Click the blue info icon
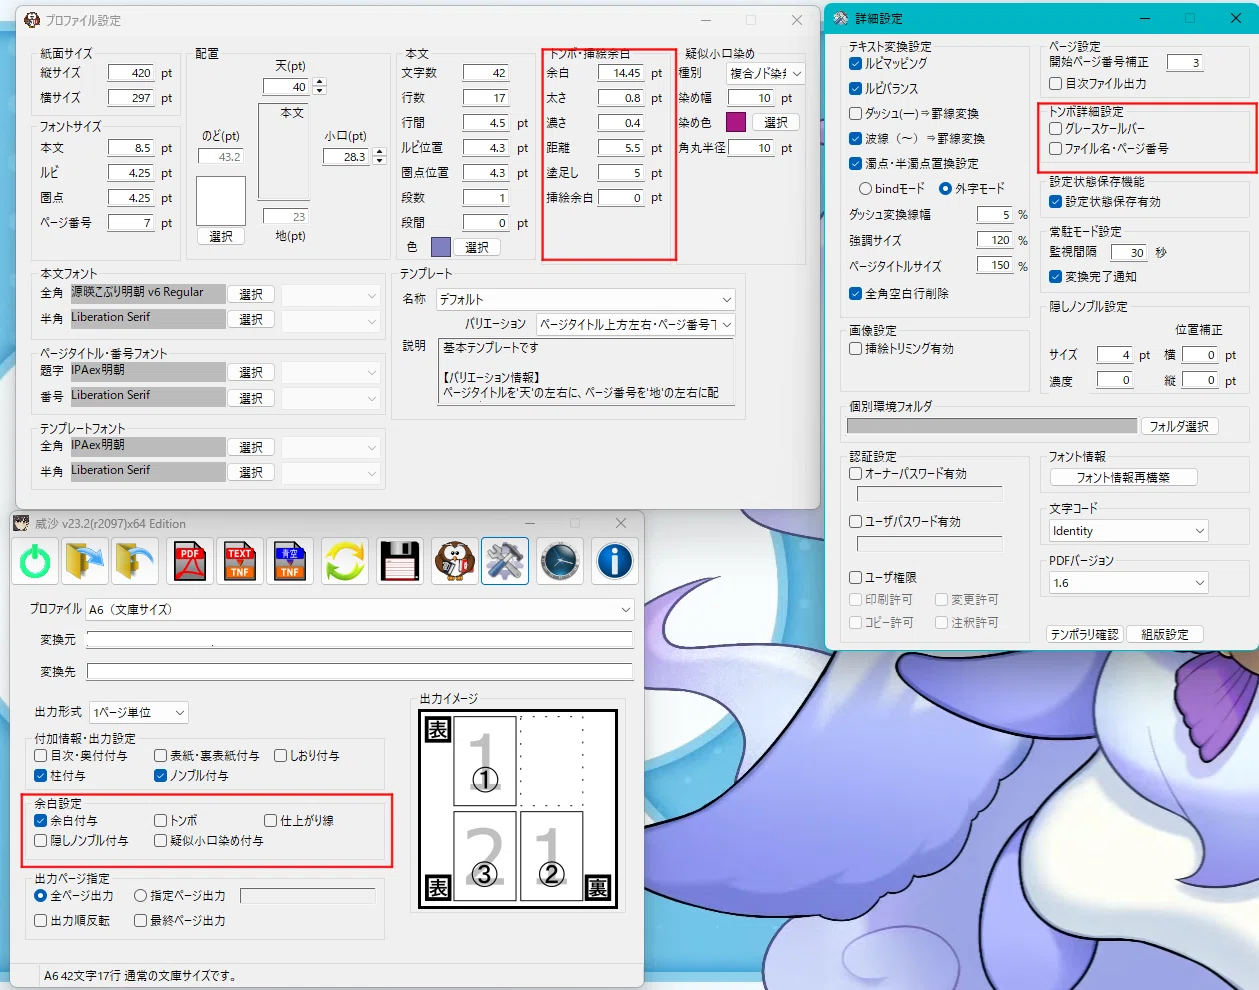The height and width of the screenshot is (990, 1259). (615, 561)
